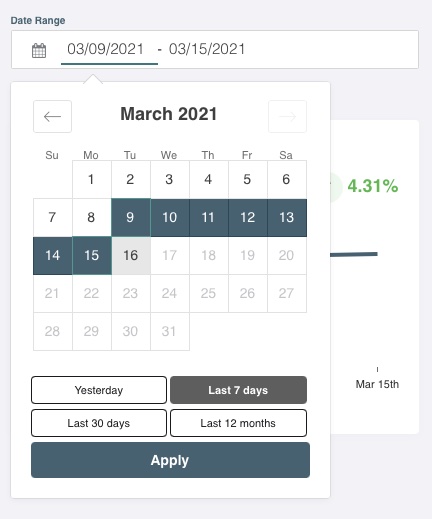Pick March 13 on the calendar

tap(287, 218)
